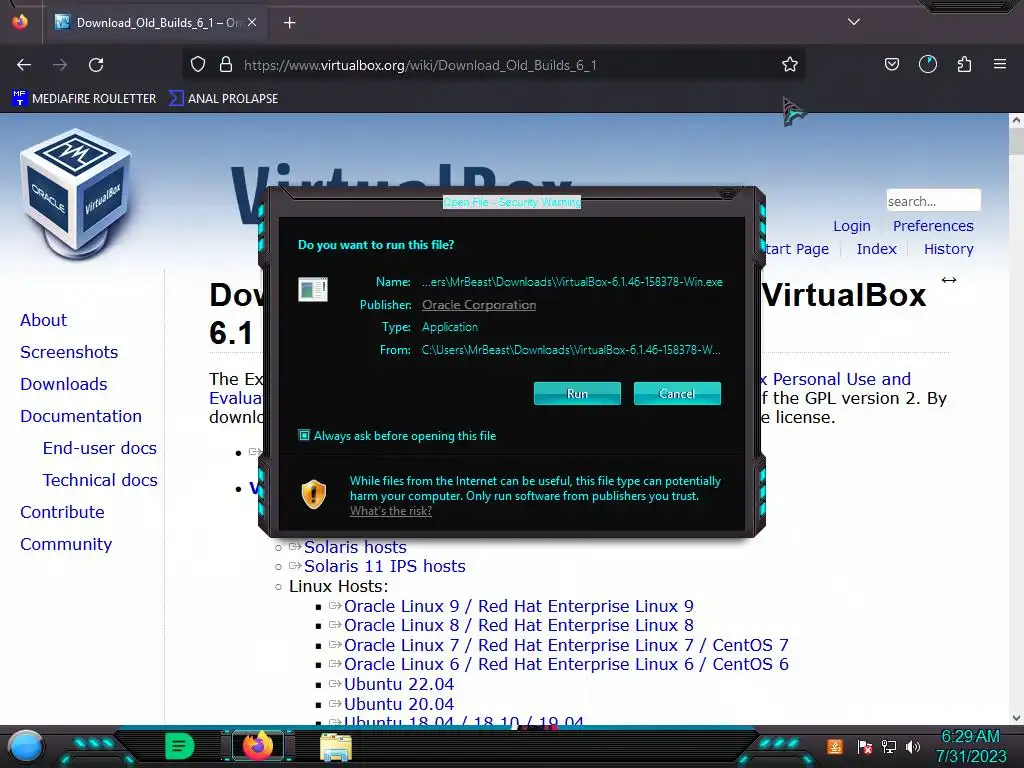Close the security warning dialog

[728, 193]
